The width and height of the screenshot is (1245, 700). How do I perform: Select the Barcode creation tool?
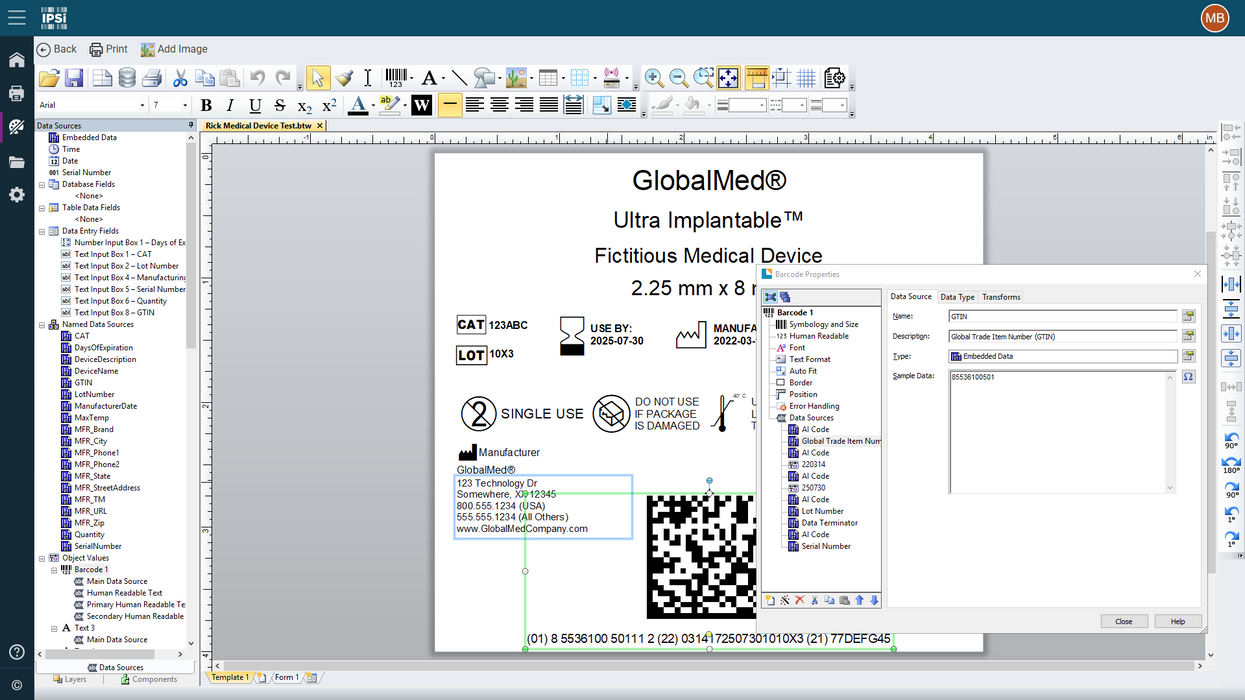point(396,78)
